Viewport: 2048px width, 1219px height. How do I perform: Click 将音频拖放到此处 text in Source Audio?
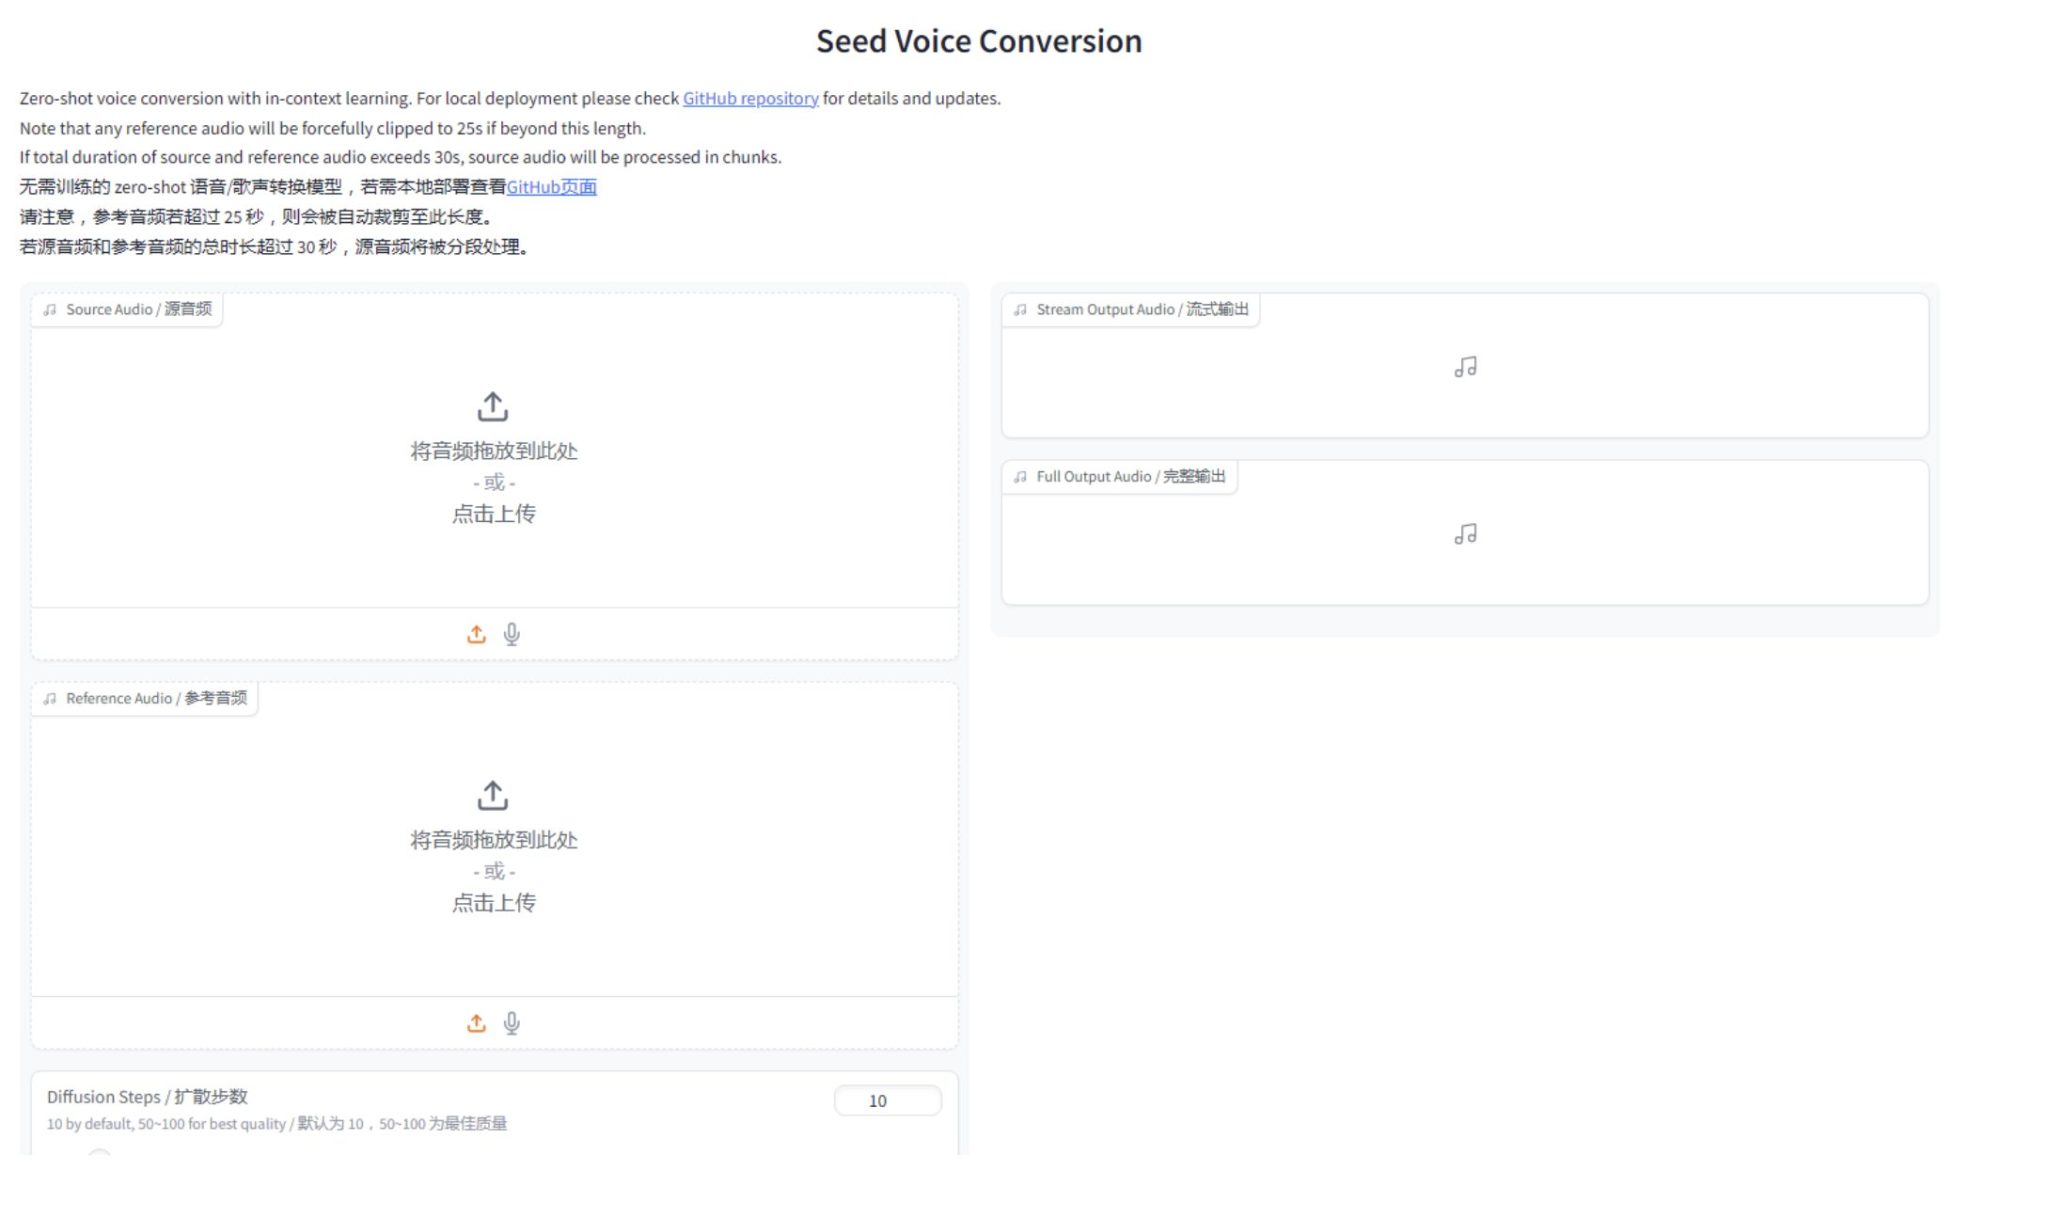[x=493, y=451]
